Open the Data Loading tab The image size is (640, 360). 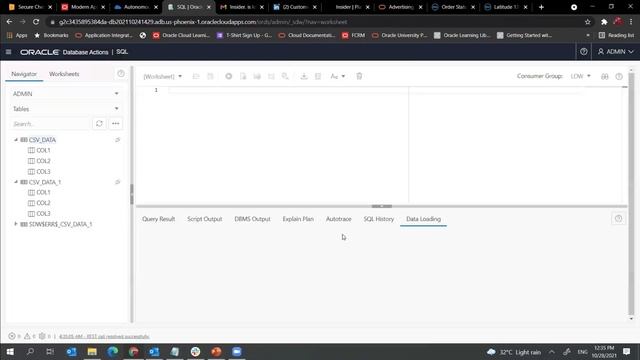pos(423,219)
